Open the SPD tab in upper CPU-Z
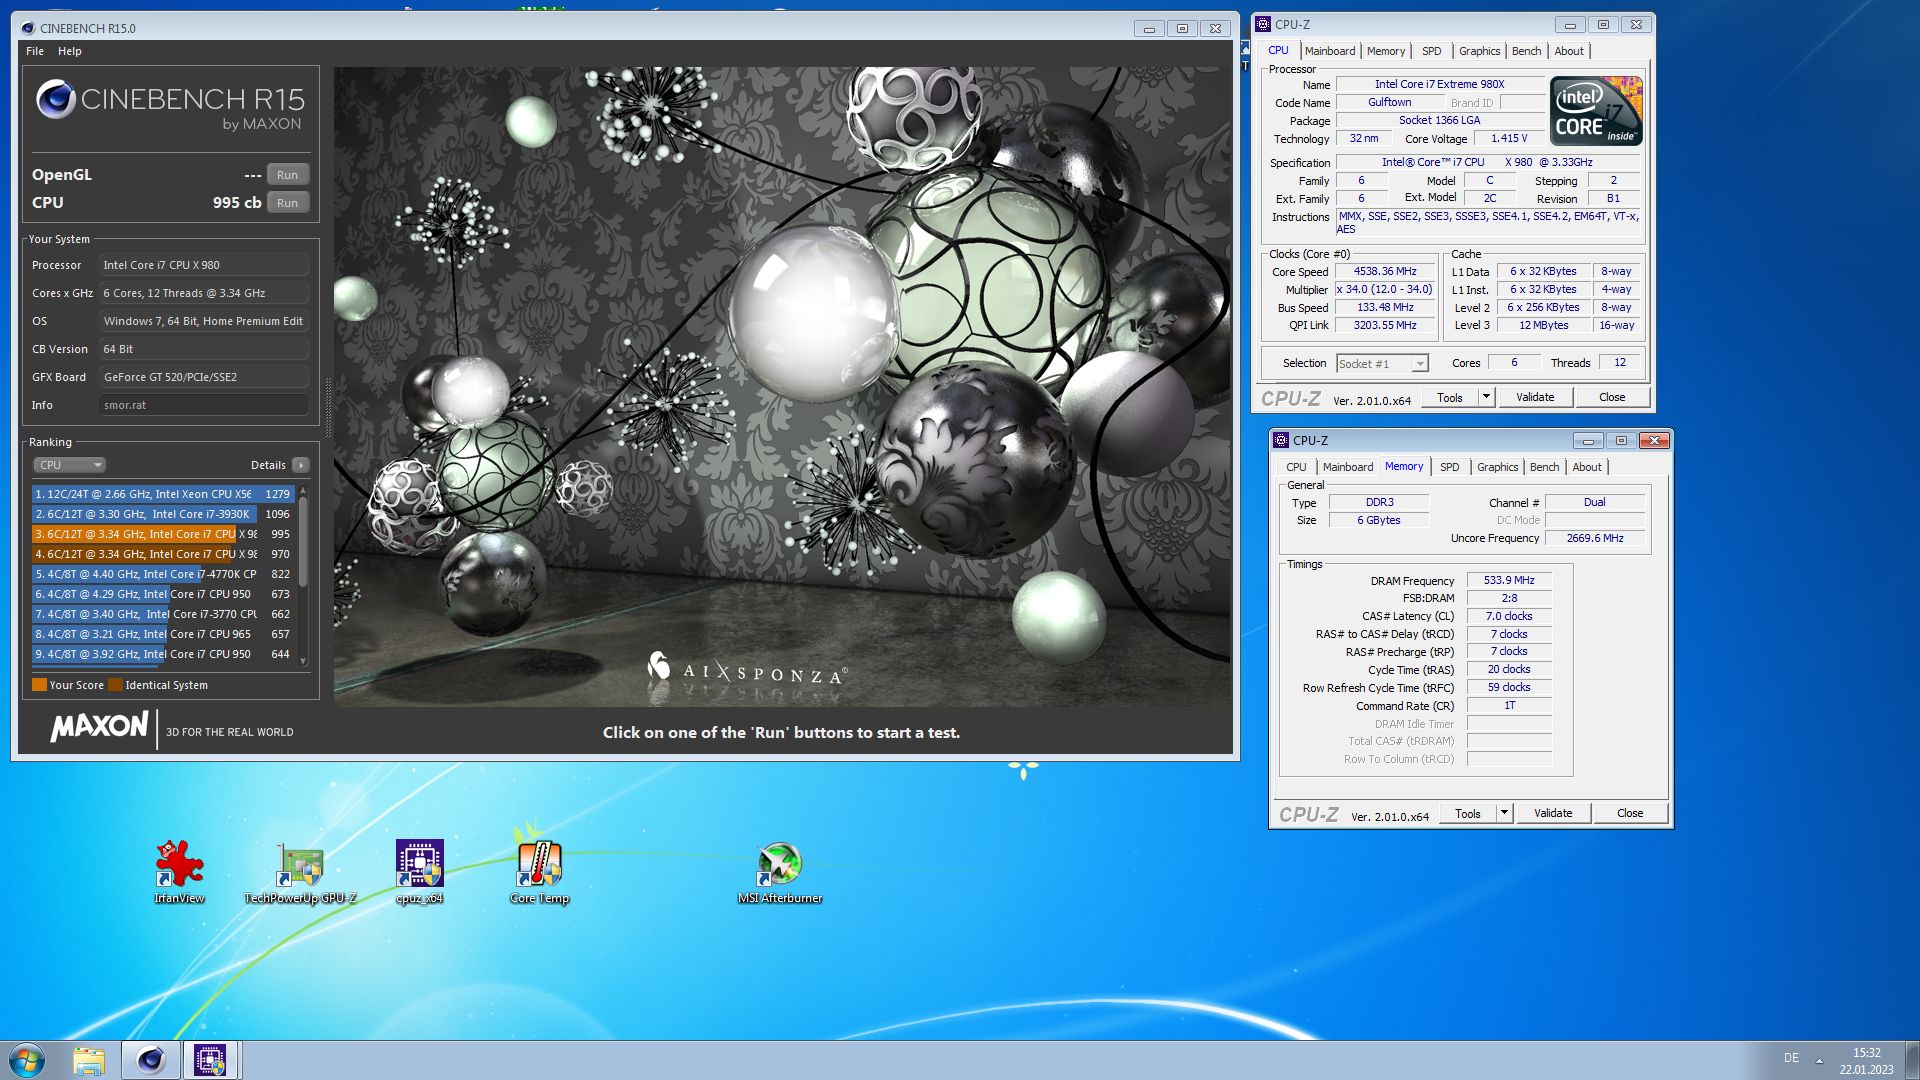 click(x=1432, y=51)
